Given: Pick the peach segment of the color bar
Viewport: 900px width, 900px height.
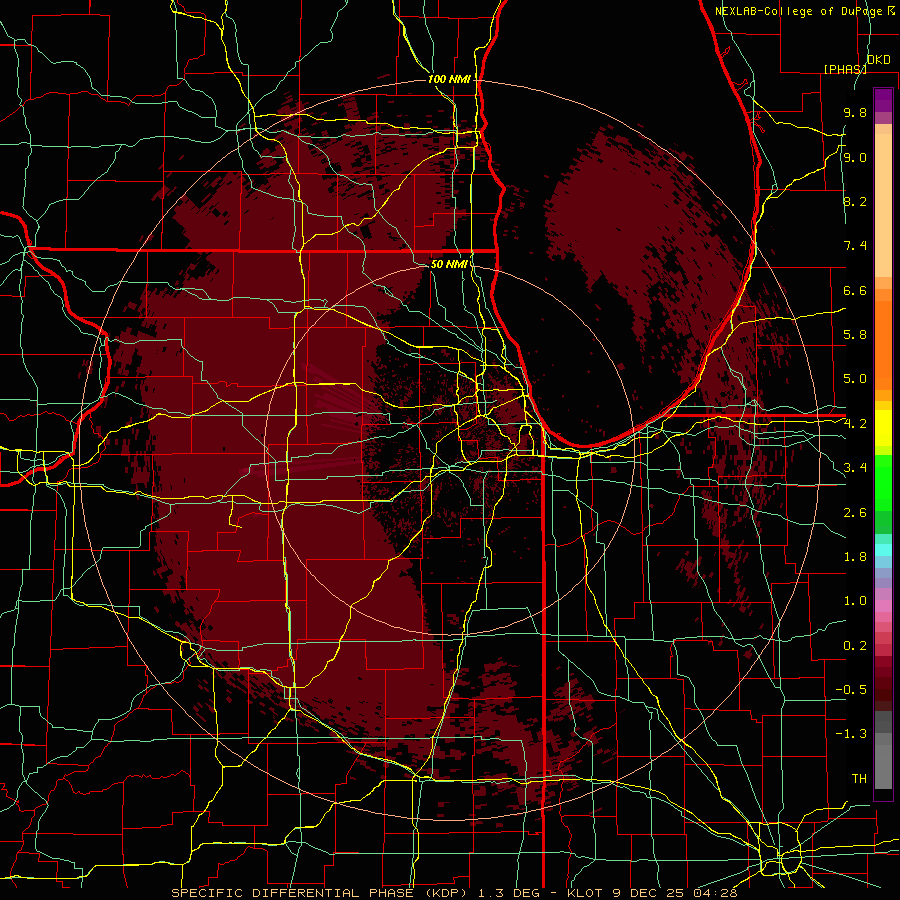Looking at the screenshot, I should pyautogui.click(x=883, y=207).
